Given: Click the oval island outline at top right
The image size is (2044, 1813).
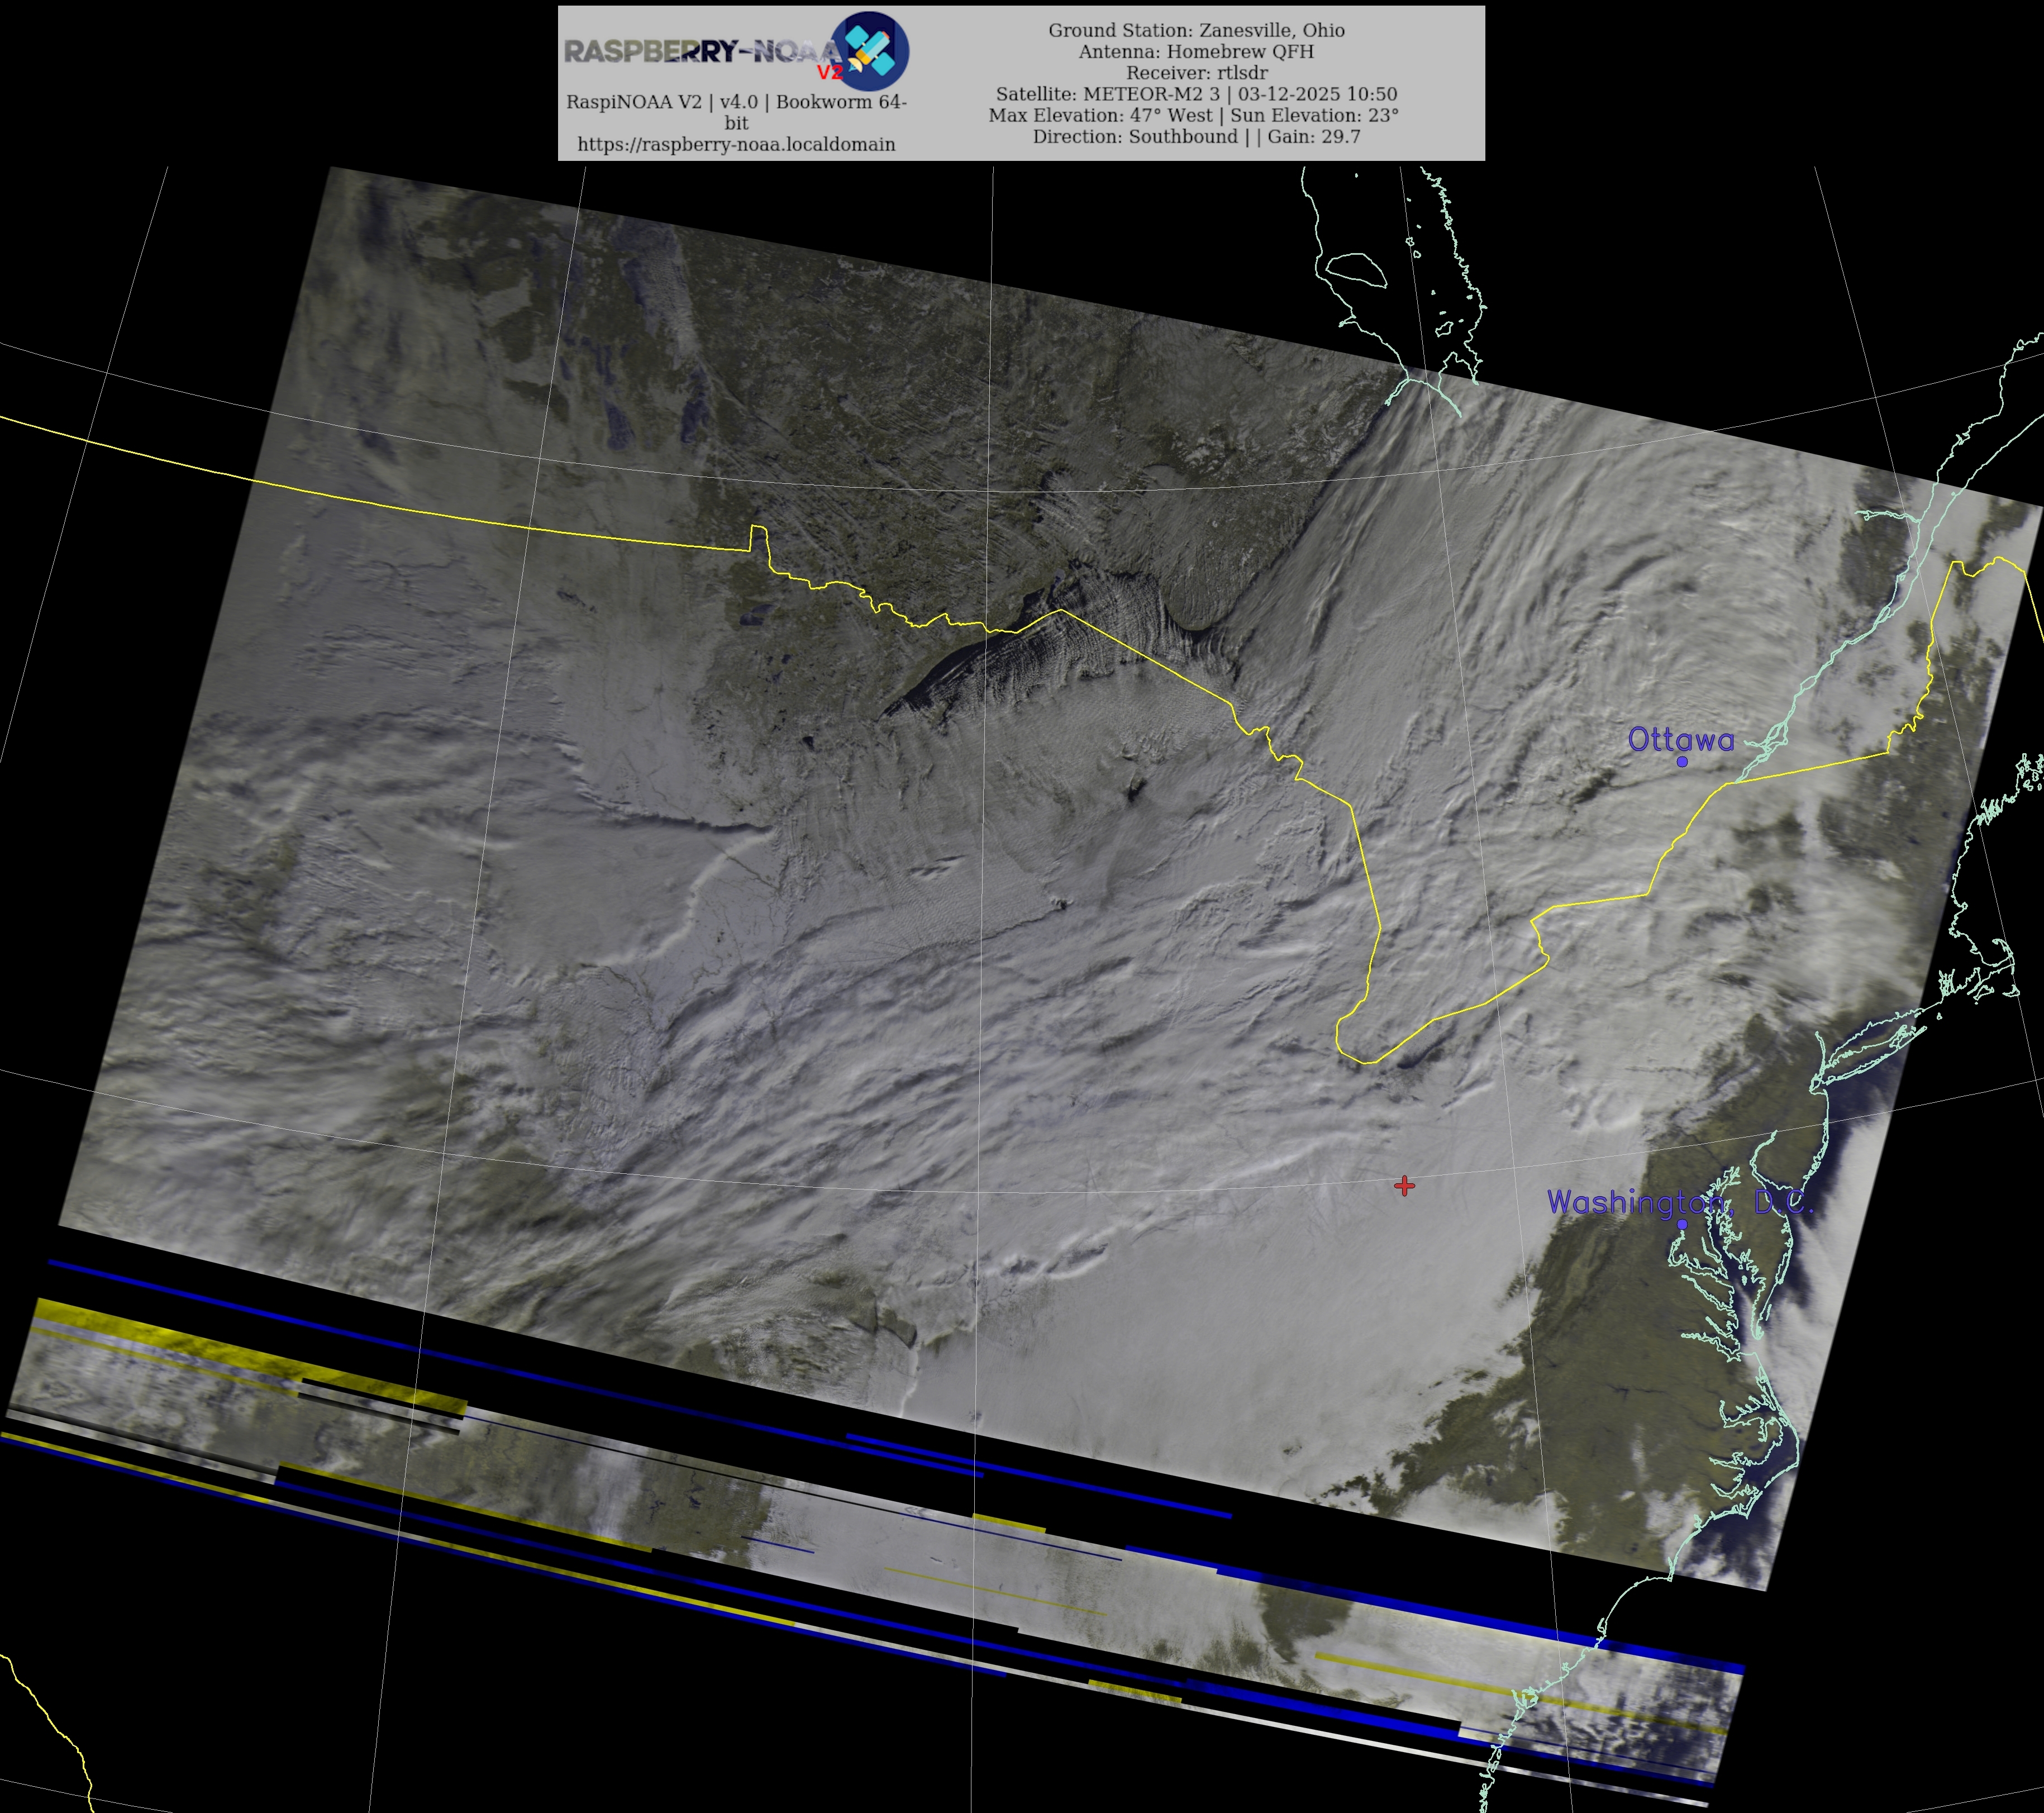Looking at the screenshot, I should click(x=1356, y=270).
